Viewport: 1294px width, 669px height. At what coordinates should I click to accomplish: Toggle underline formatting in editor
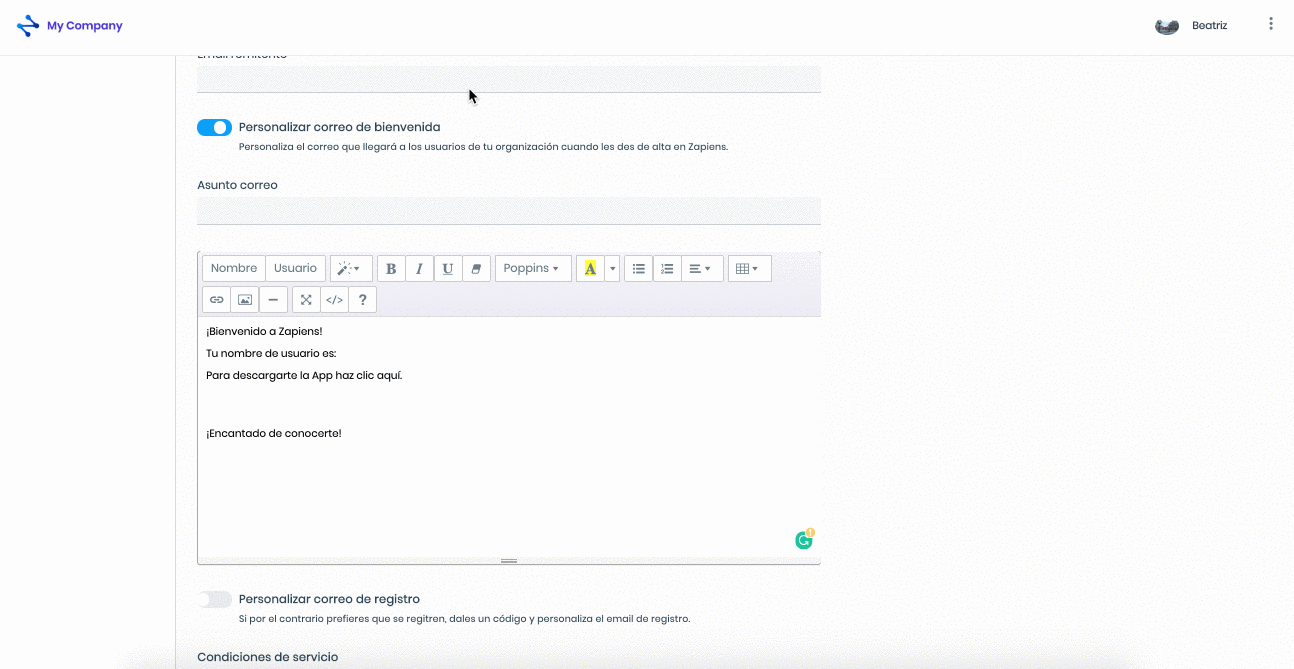pos(447,268)
